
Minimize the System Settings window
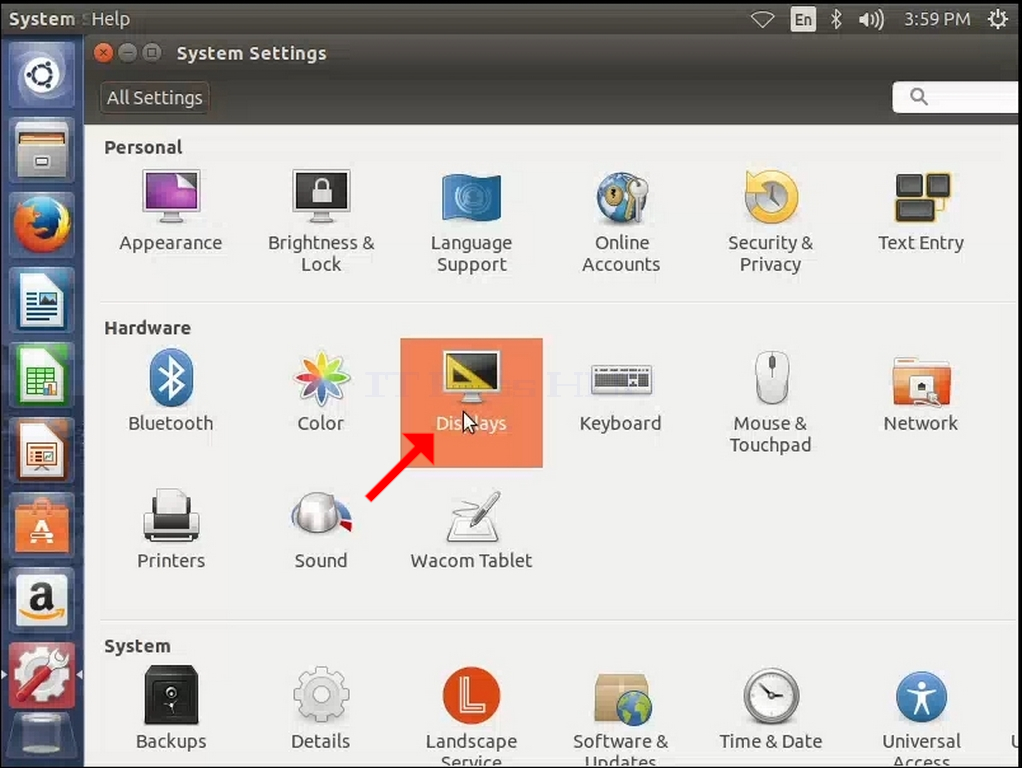click(x=128, y=52)
